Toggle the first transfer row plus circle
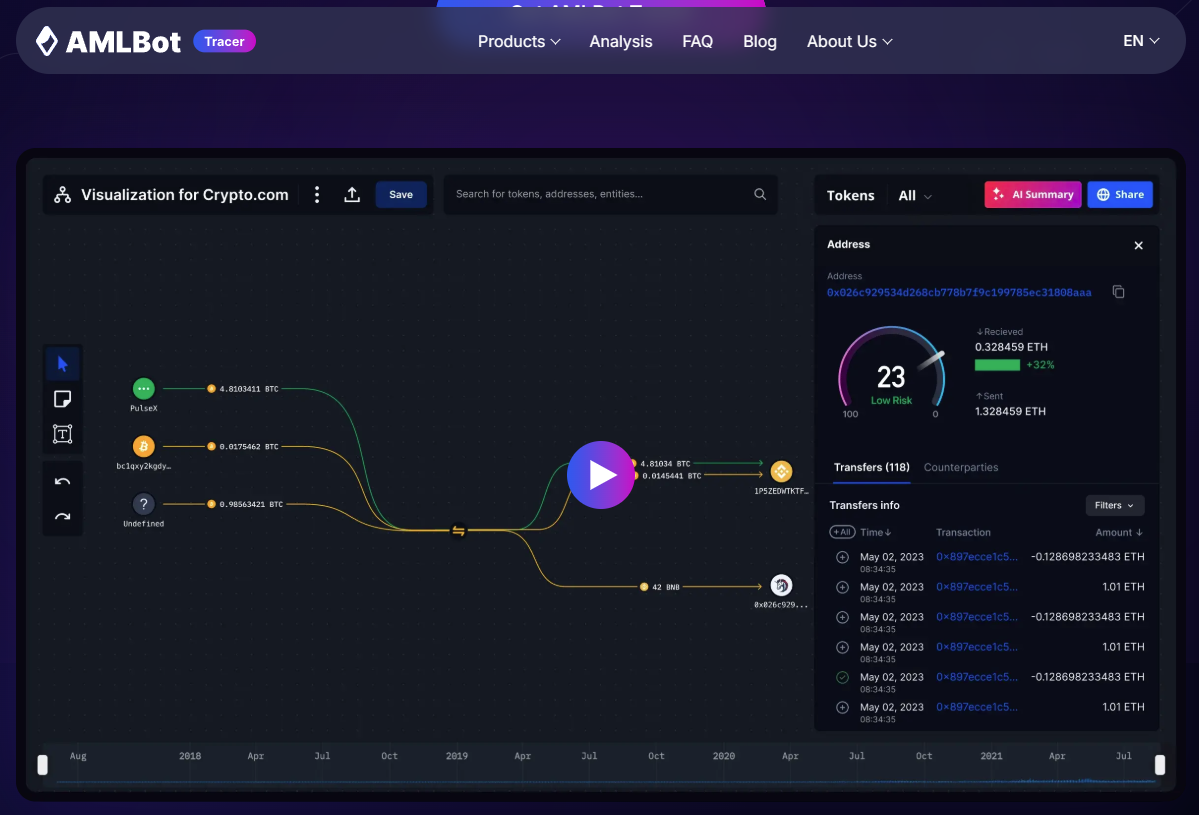The image size is (1199, 815). pyautogui.click(x=842, y=557)
